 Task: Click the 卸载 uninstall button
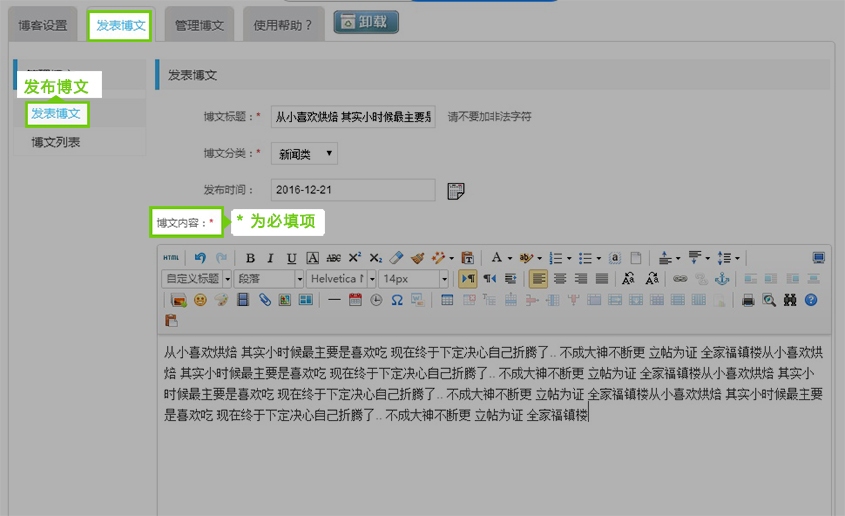point(366,22)
